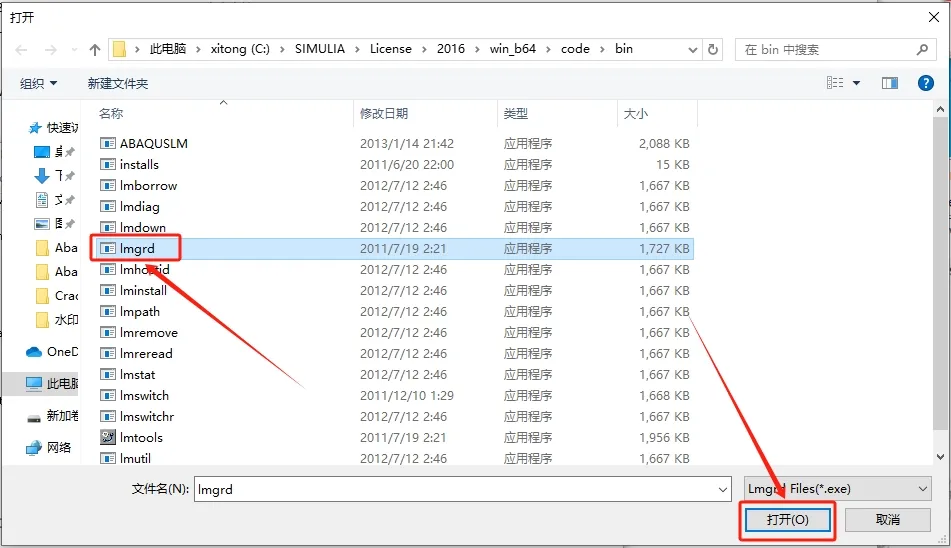The height and width of the screenshot is (548, 951).
Task: Open the Crac folder in sidebar
Action: click(57, 296)
